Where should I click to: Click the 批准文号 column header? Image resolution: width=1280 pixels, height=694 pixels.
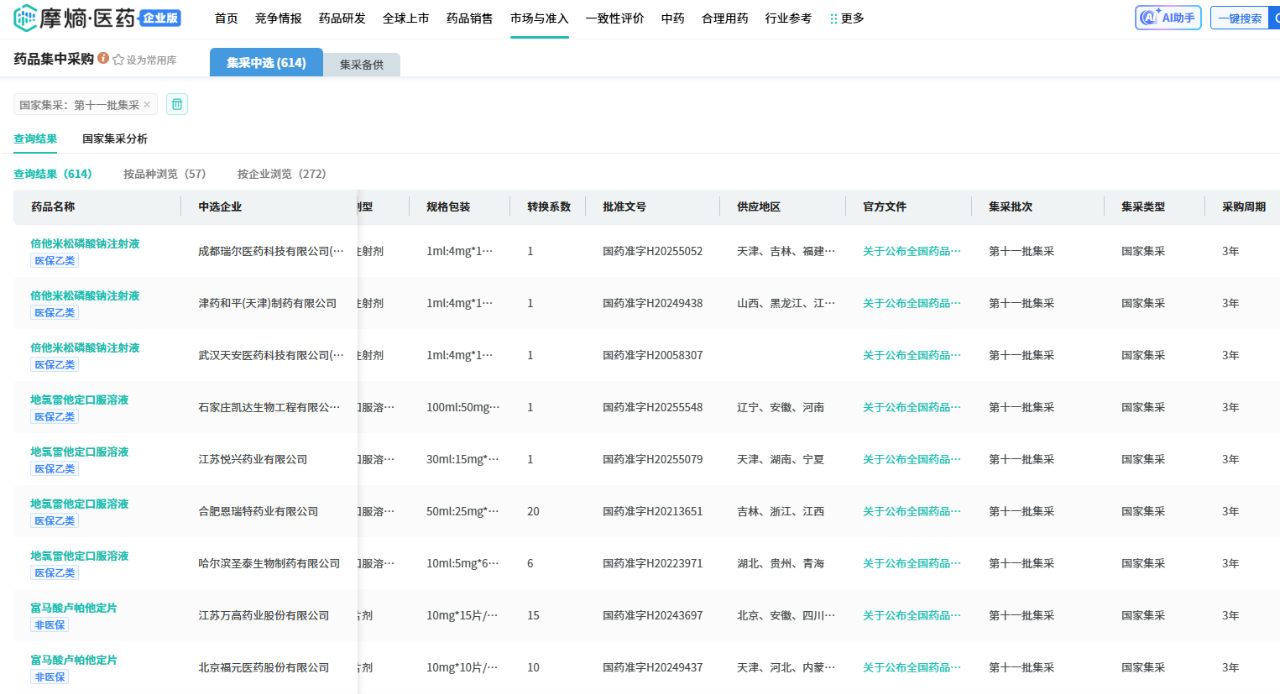624,207
